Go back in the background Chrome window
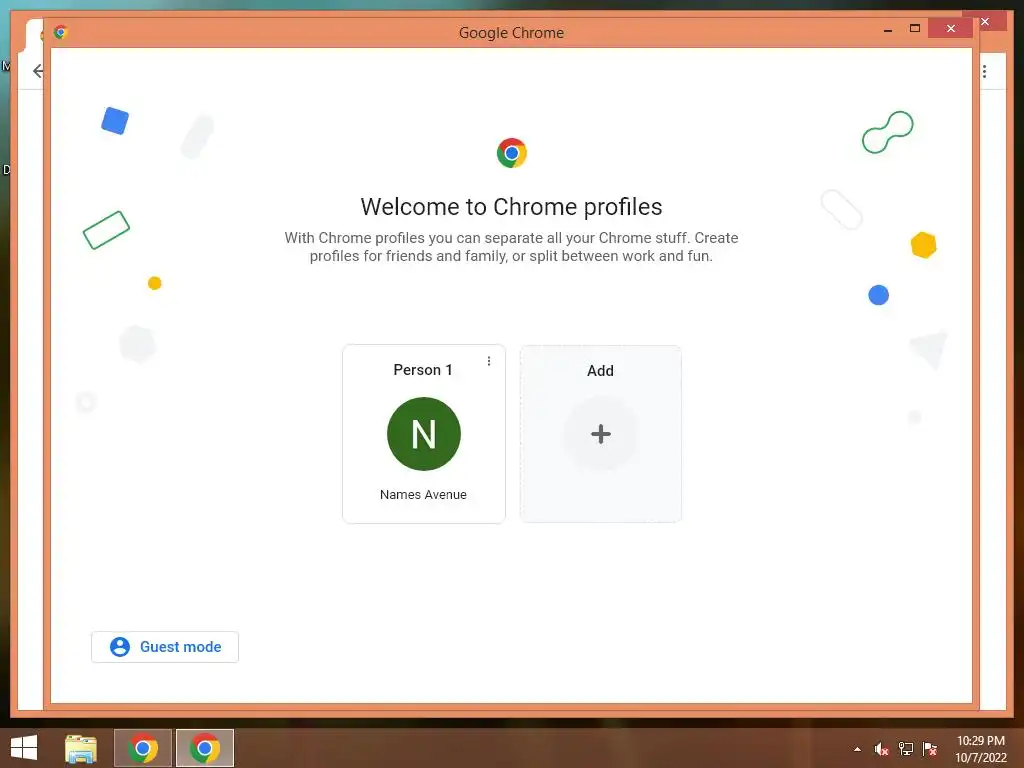Screen dimensions: 1024x768 [37, 71]
